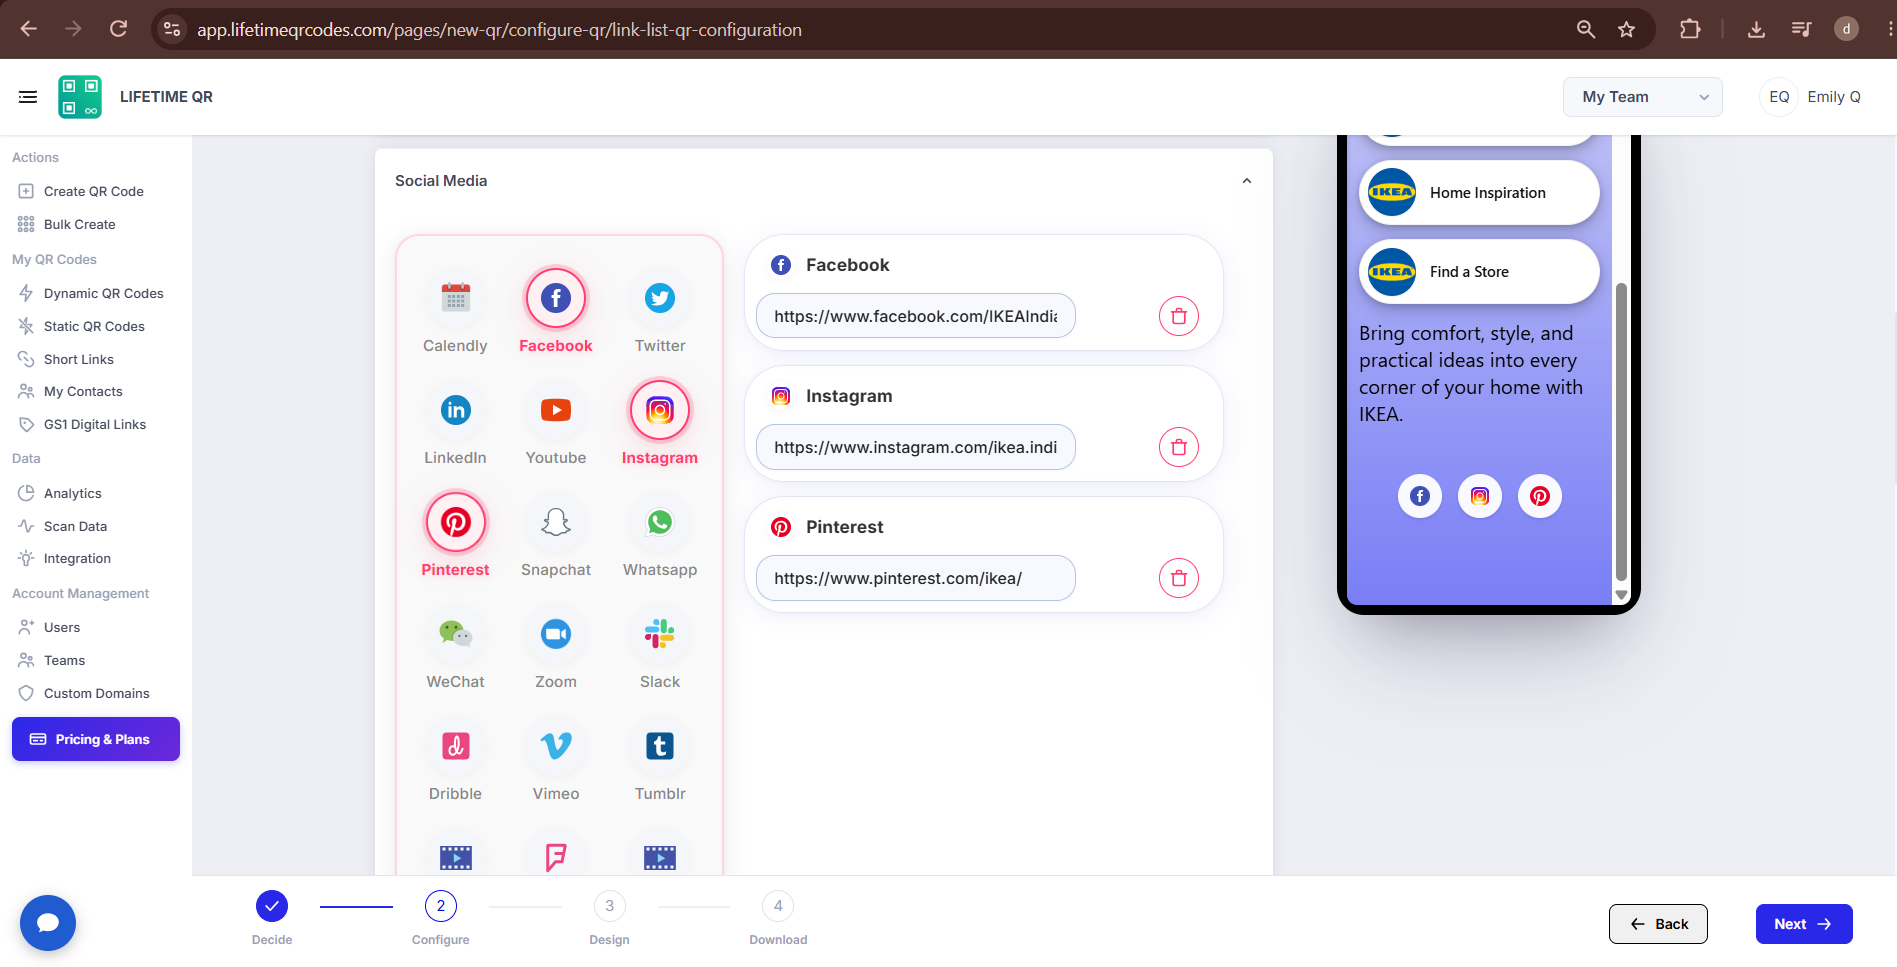1897x967 pixels.
Task: Add the Slack social icon
Action: tap(660, 634)
